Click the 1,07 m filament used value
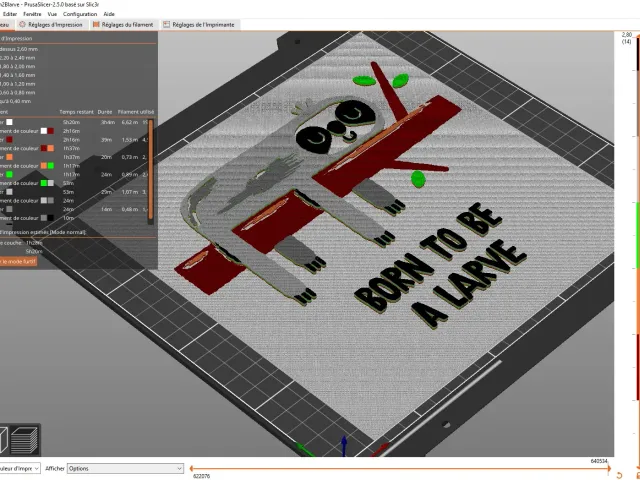This screenshot has width=640, height=480. pos(130,192)
